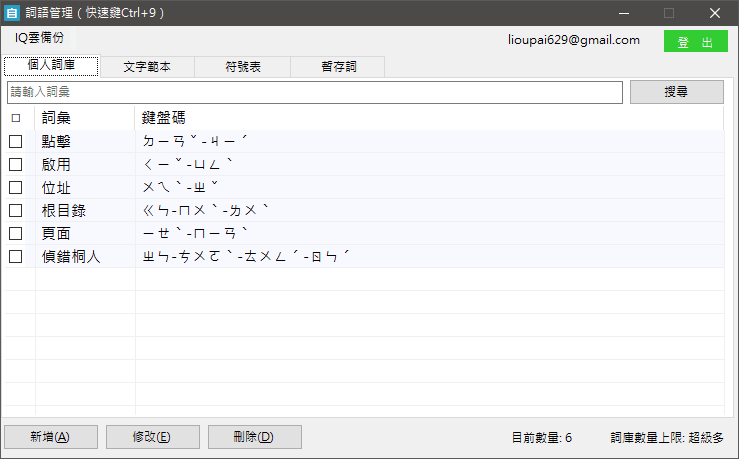
Task: Toggle the select-all header checkbox
Action: [x=16, y=118]
